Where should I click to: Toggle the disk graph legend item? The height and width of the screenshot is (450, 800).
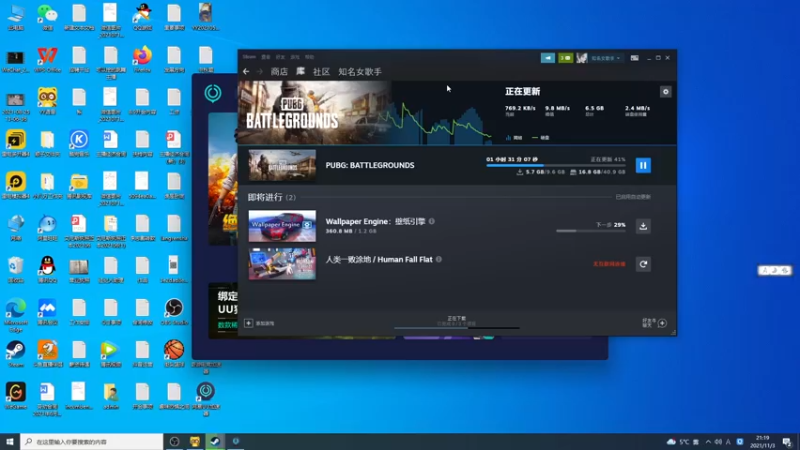(541, 138)
